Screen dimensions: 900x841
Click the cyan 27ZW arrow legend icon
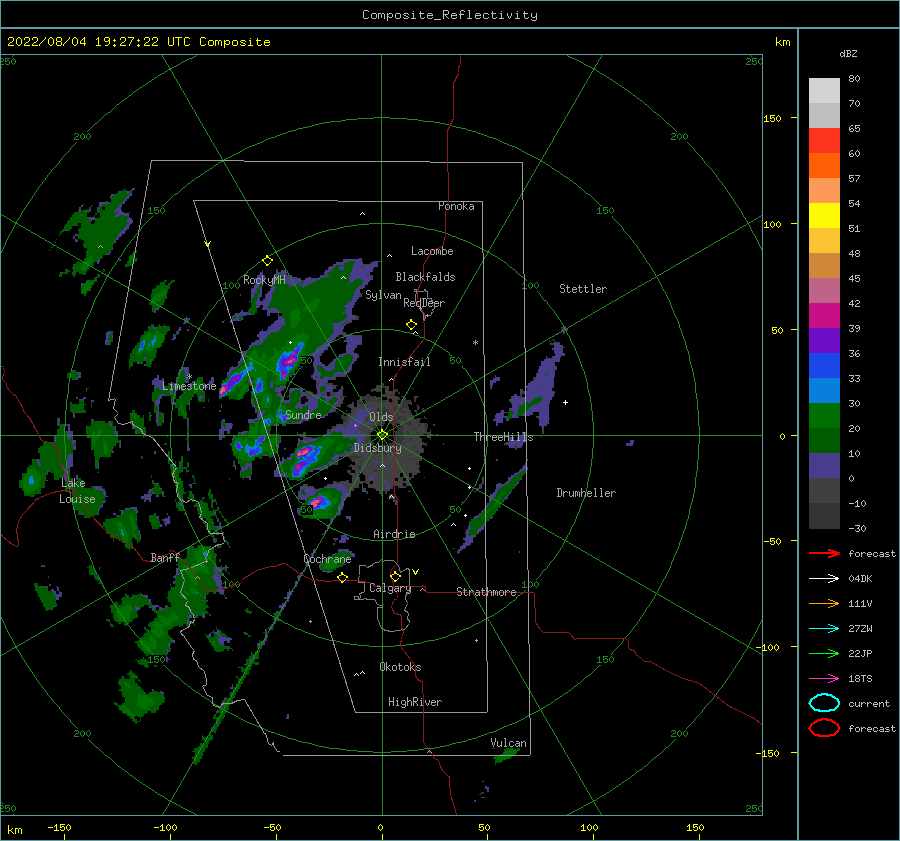pyautogui.click(x=824, y=628)
